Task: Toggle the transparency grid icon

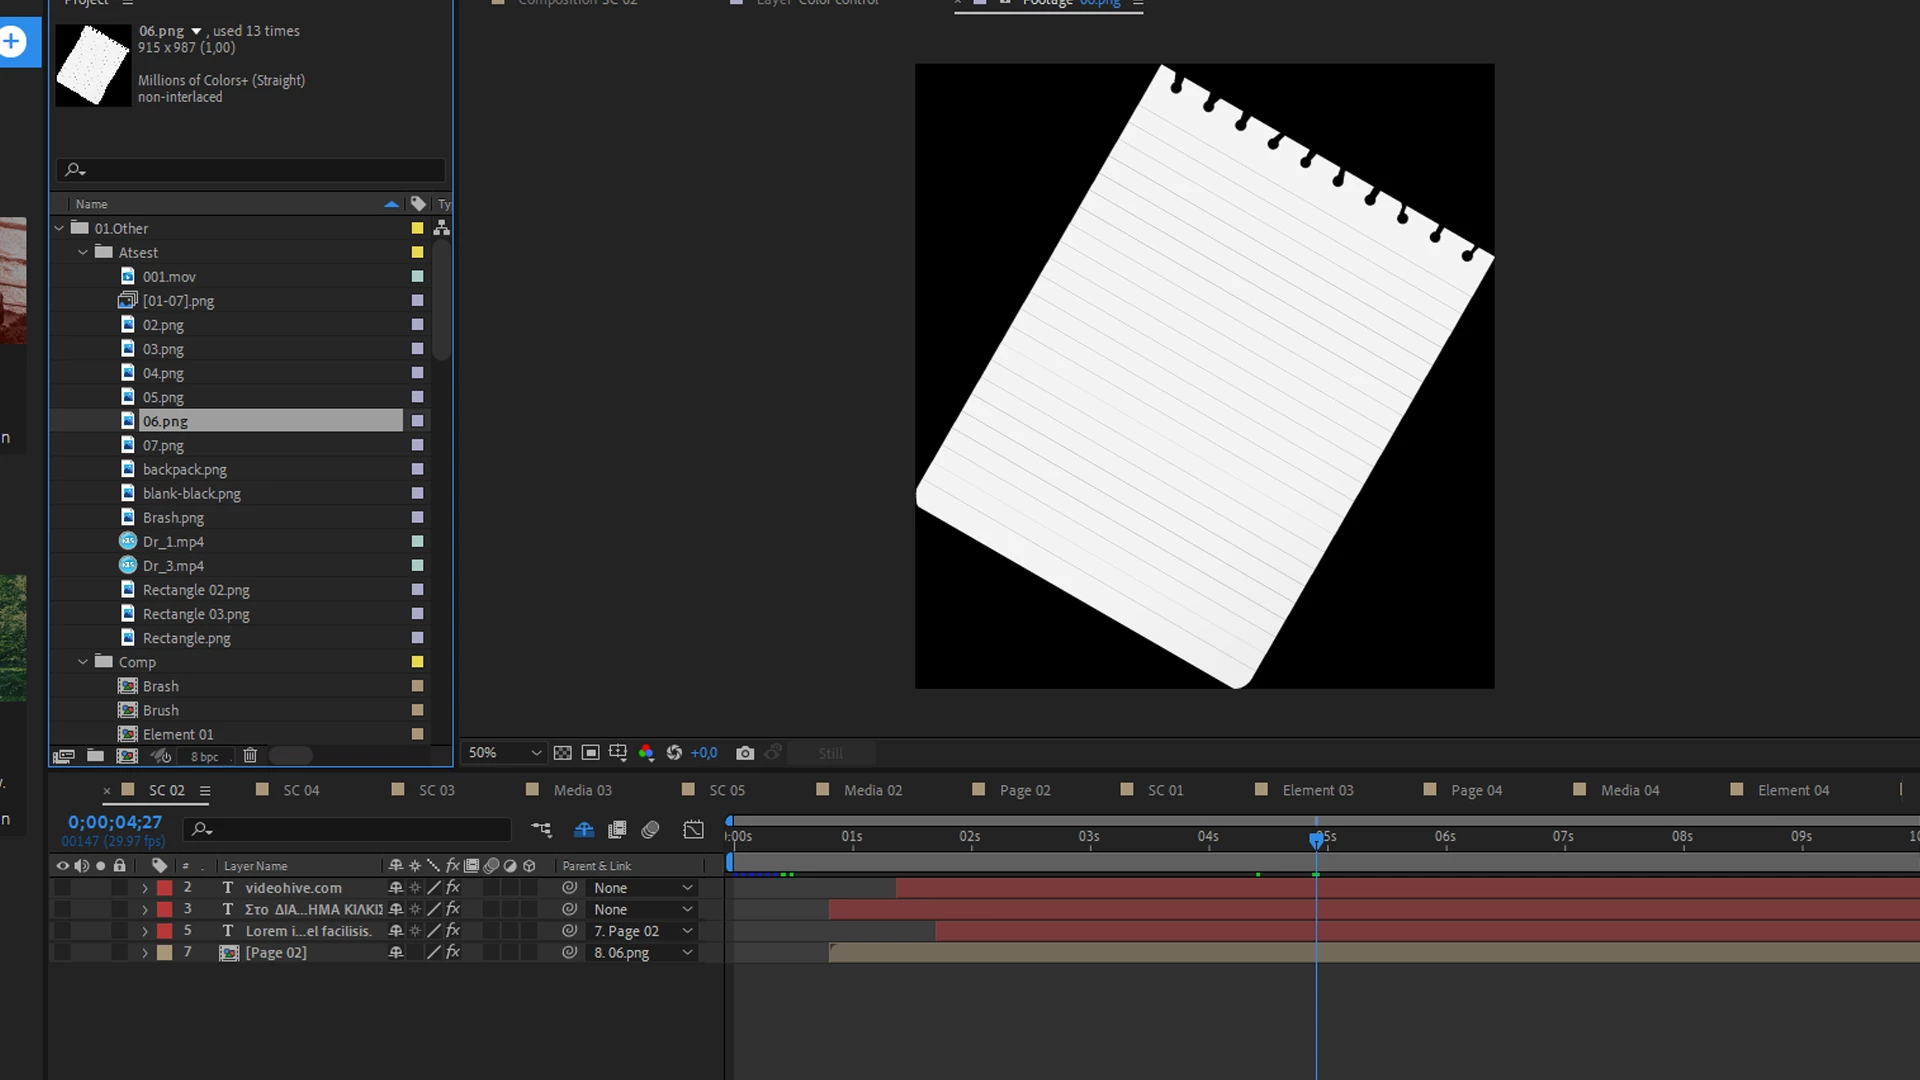Action: pyautogui.click(x=563, y=753)
